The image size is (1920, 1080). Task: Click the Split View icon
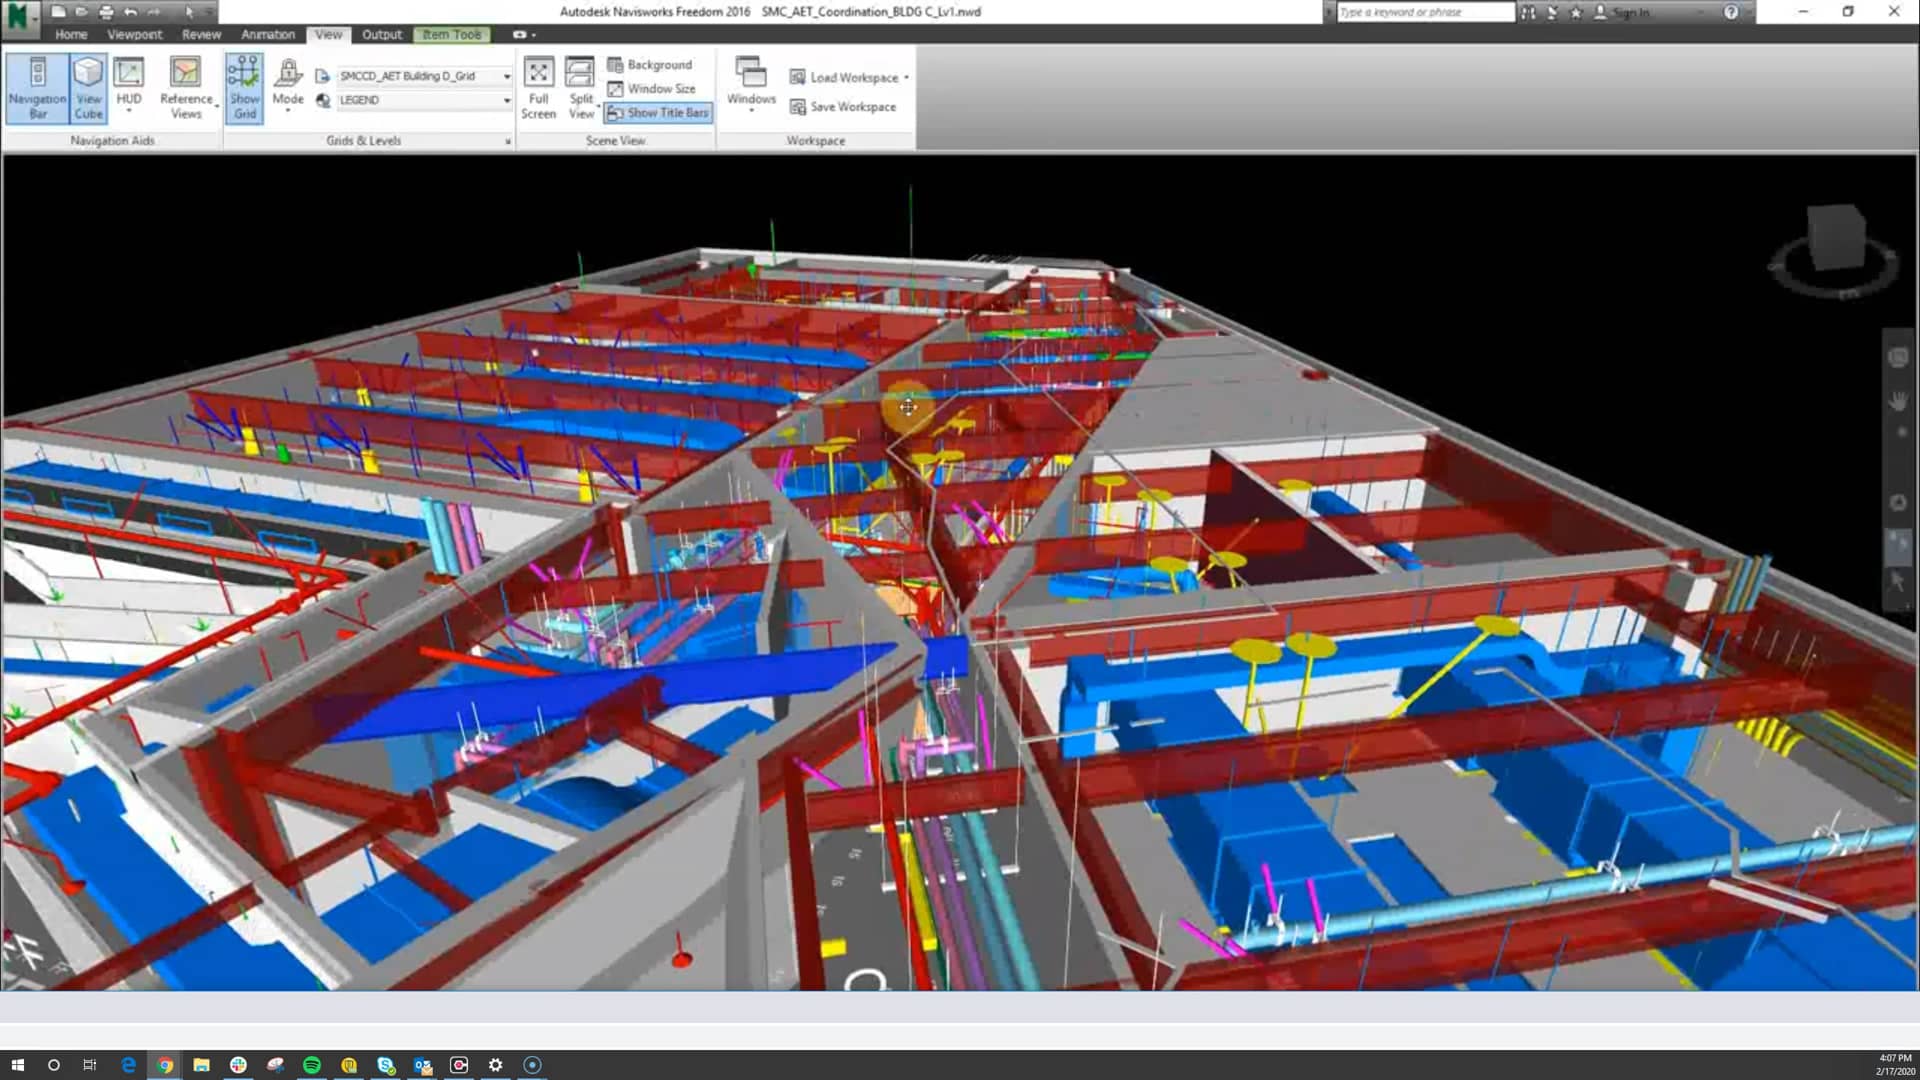580,90
